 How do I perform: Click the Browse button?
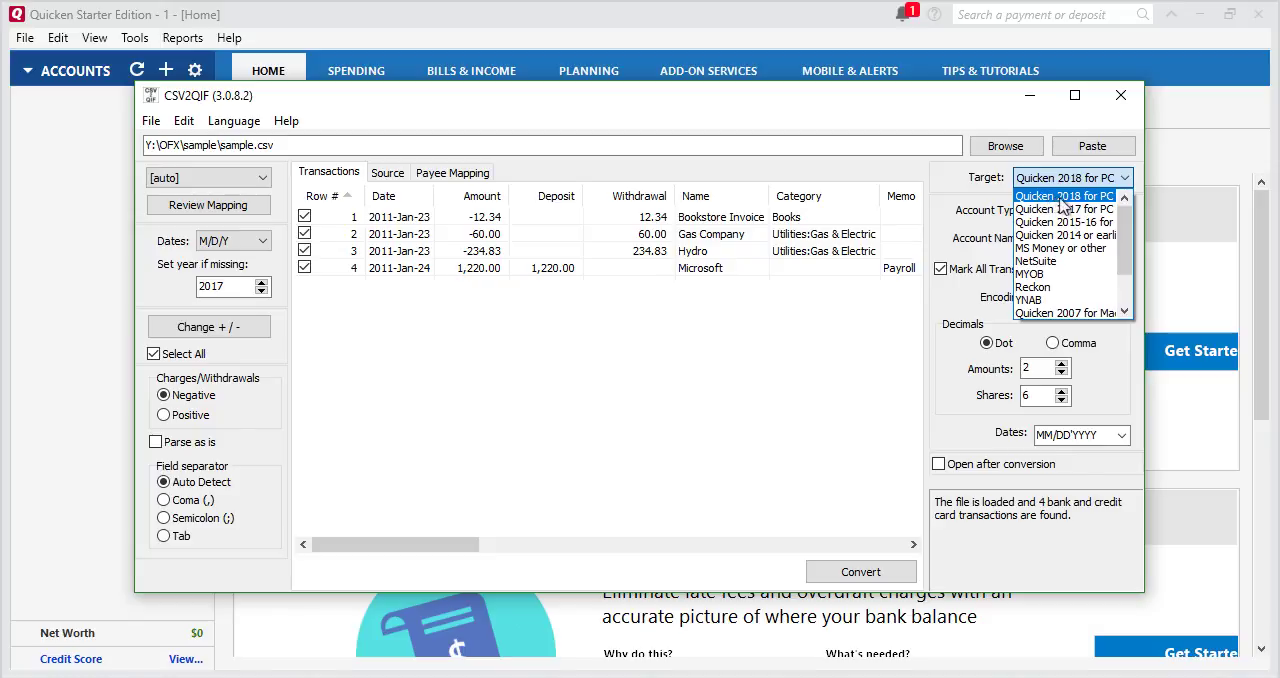coord(1006,145)
